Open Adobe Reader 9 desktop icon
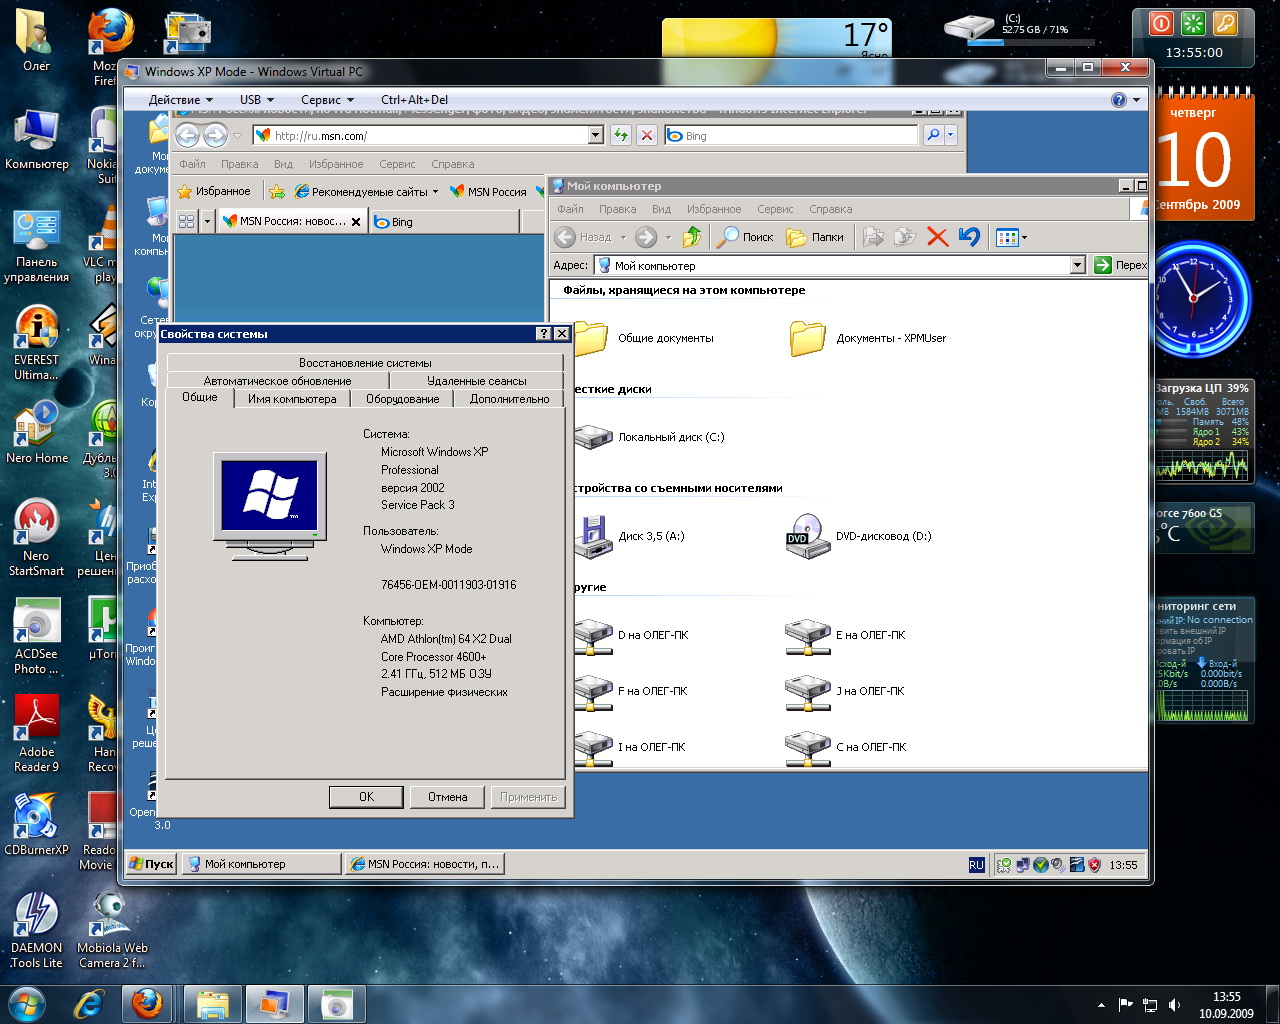Viewport: 1280px width, 1024px height. click(36, 735)
